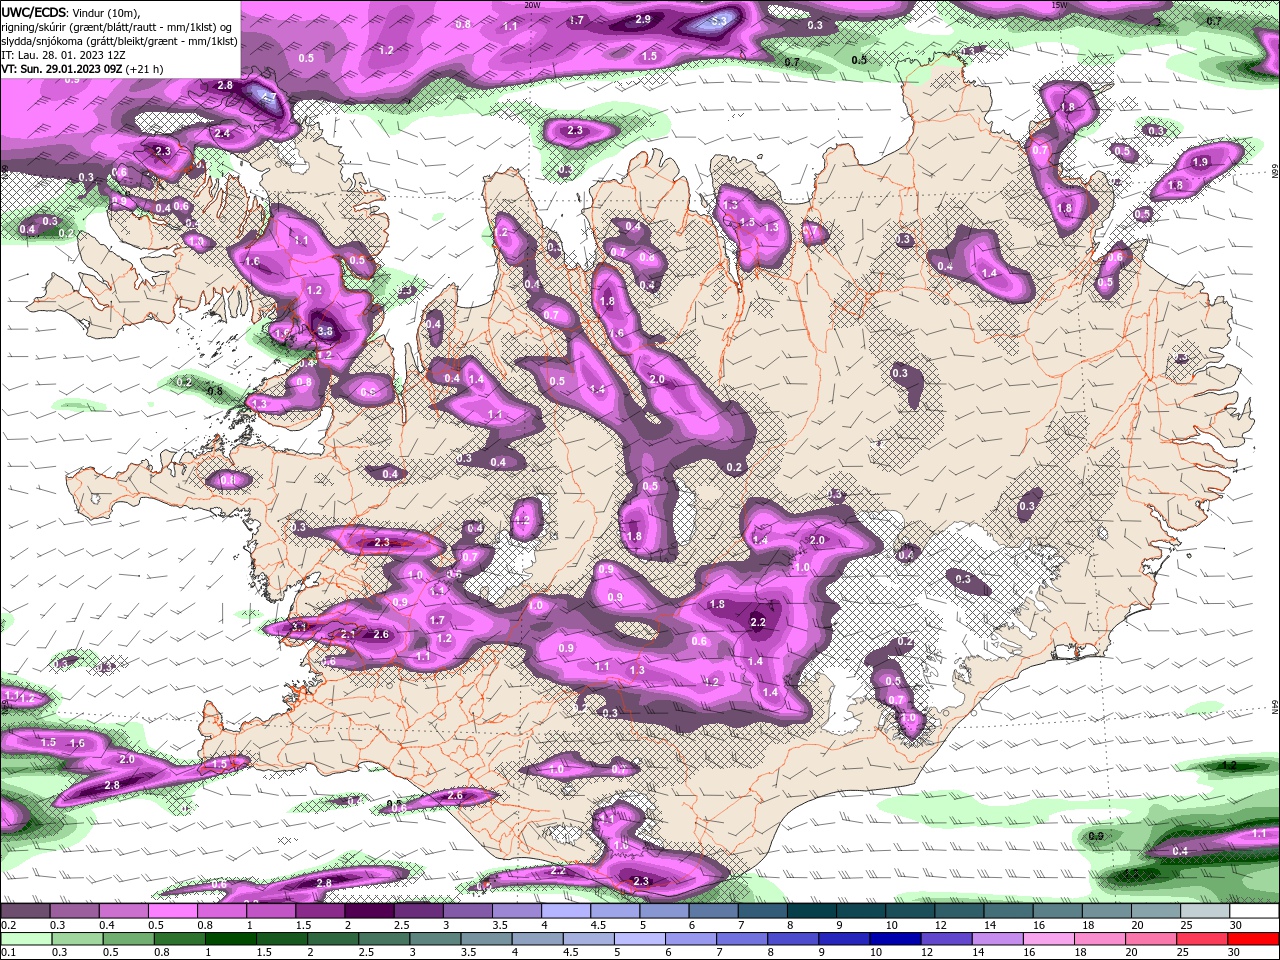Click the red end swatch of lower legend
This screenshot has height=960, width=1280.
(1254, 938)
